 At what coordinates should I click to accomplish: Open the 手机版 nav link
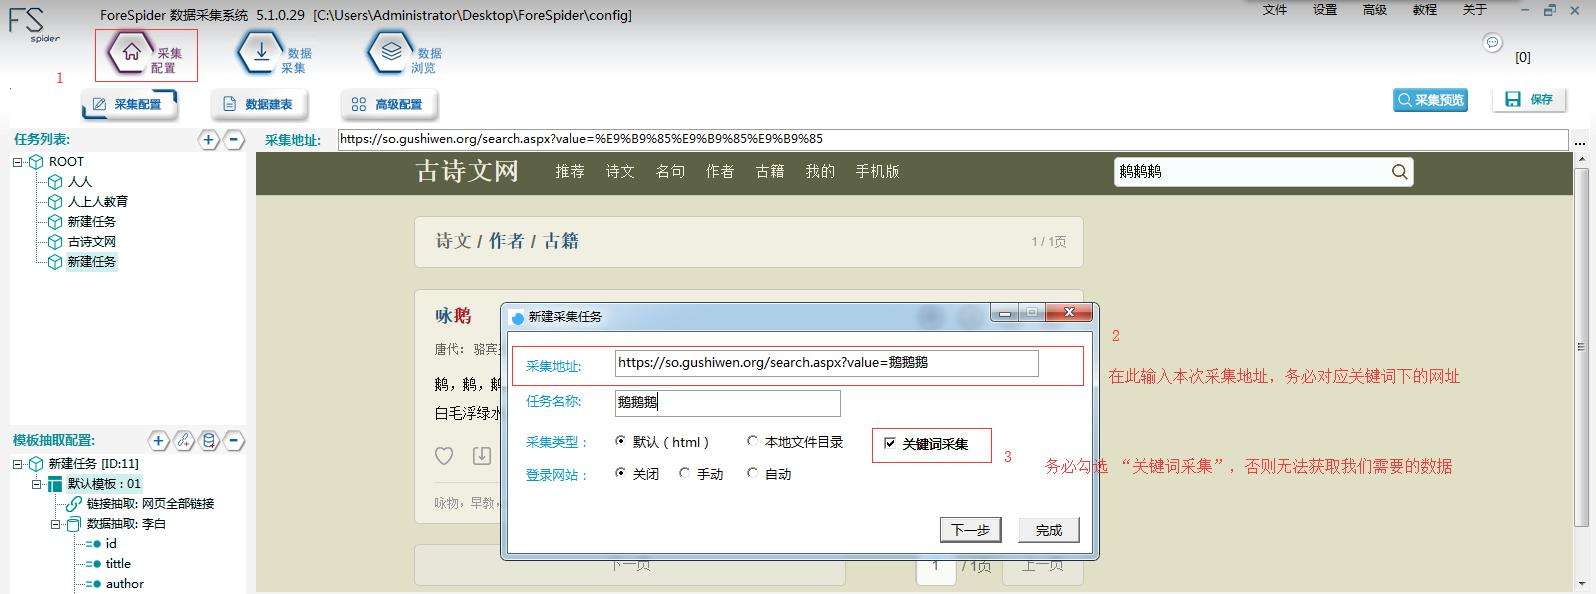tap(877, 172)
